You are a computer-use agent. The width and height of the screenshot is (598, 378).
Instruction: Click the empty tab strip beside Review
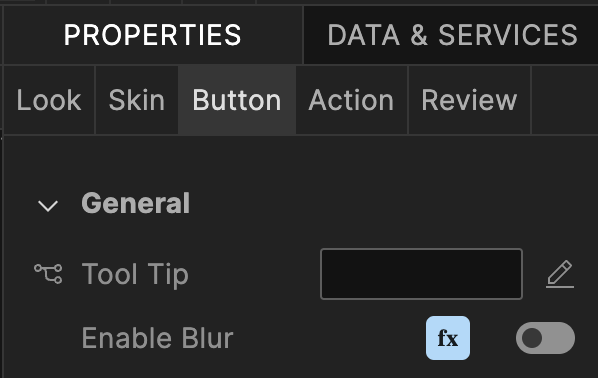(x=565, y=100)
